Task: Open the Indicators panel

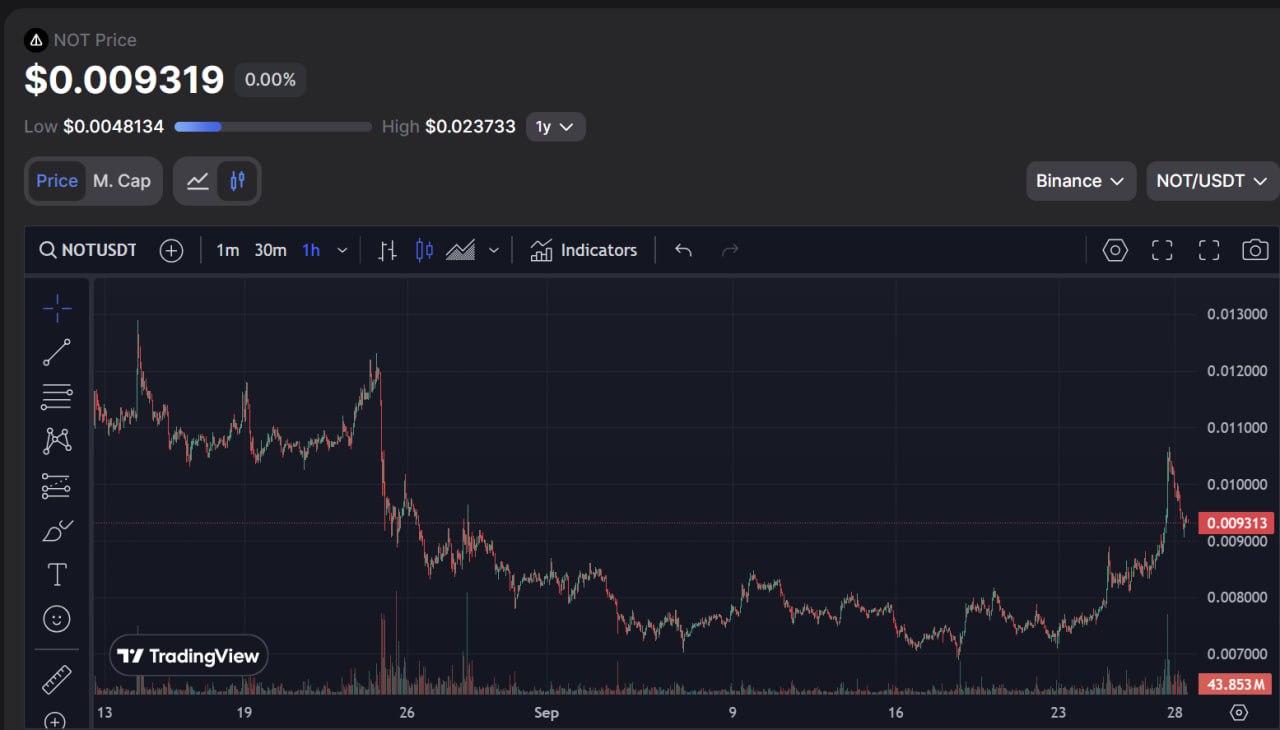Action: coord(583,250)
